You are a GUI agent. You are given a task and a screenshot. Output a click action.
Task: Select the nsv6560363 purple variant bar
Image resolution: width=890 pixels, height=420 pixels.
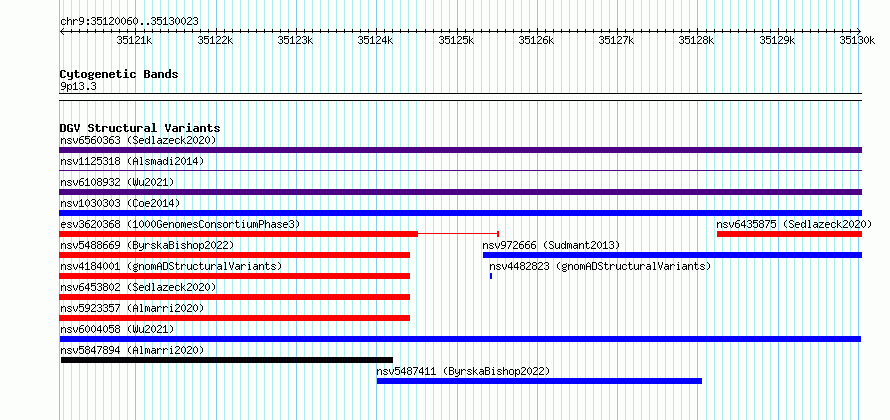pyautogui.click(x=460, y=150)
